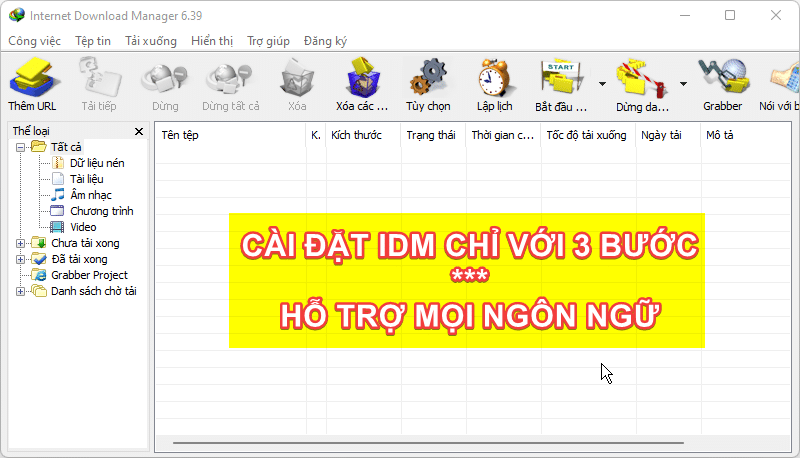Click the Chưa tải xong green arrow icon
800x458 pixels.
pyautogui.click(x=39, y=243)
